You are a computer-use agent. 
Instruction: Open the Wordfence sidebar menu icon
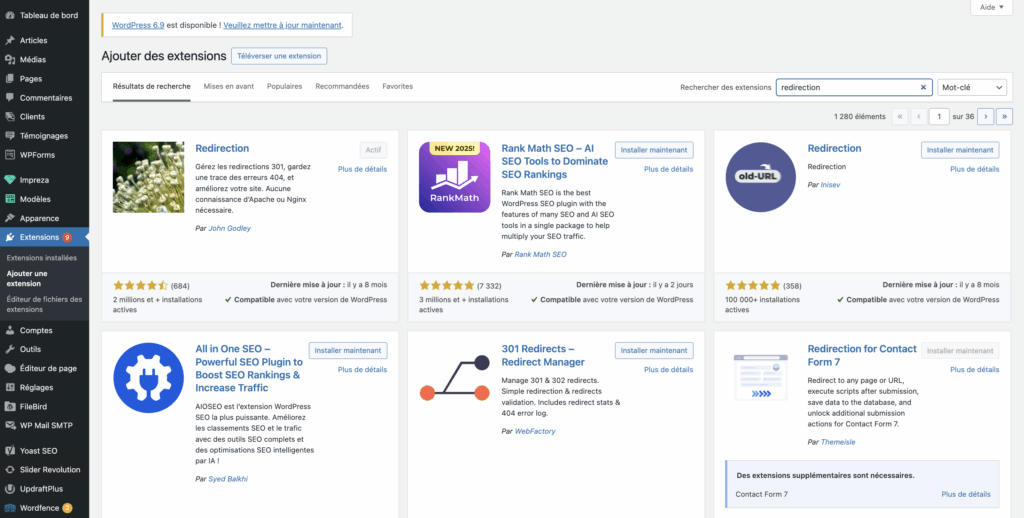coord(10,507)
